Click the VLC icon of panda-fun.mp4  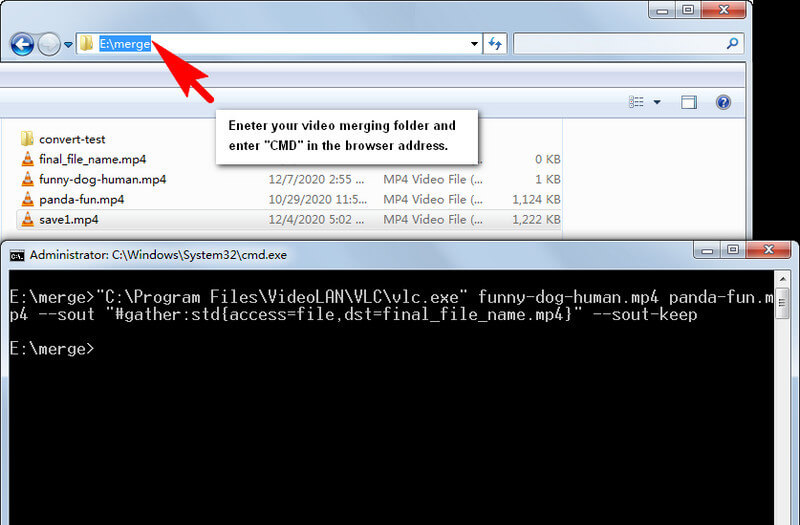[28, 199]
